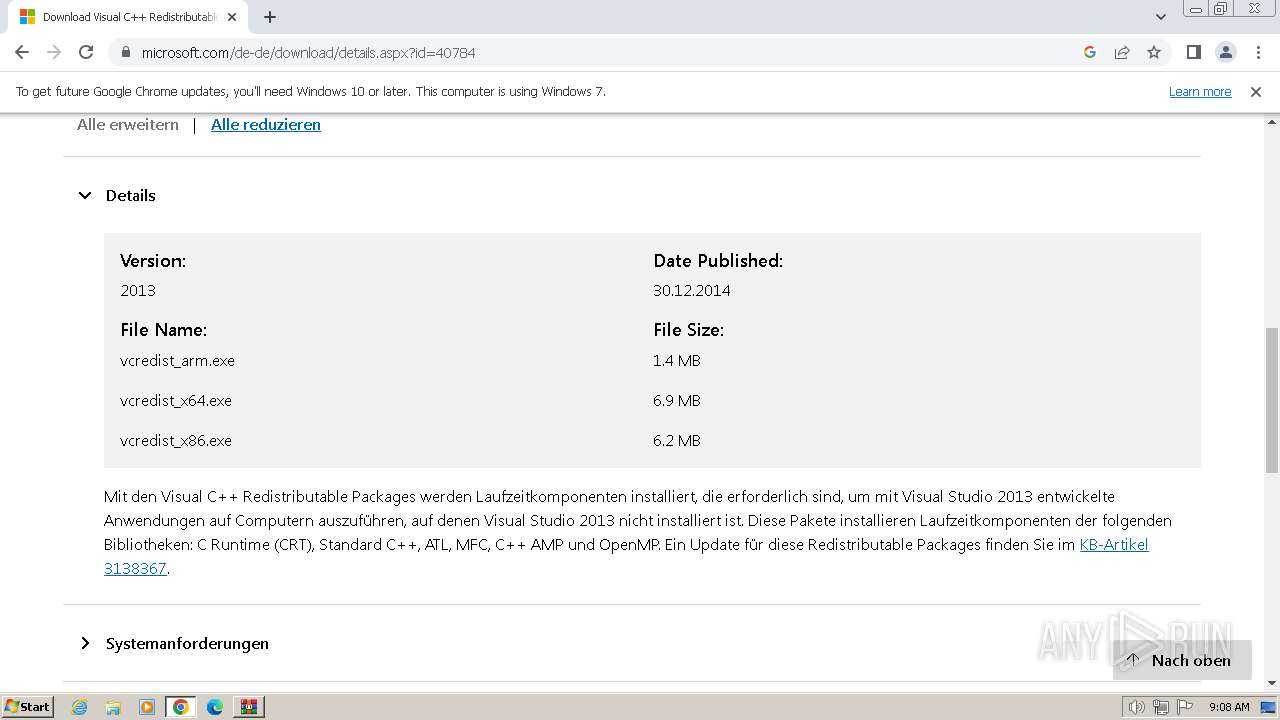The image size is (1280, 720).
Task: Expand the Systemanforderungen section
Action: pyautogui.click(x=173, y=643)
